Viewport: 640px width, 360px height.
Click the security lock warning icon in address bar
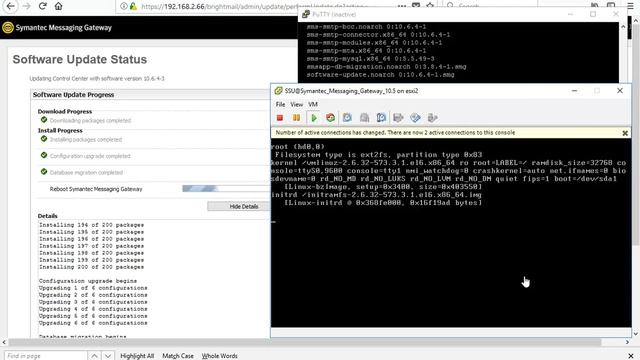point(133,7)
